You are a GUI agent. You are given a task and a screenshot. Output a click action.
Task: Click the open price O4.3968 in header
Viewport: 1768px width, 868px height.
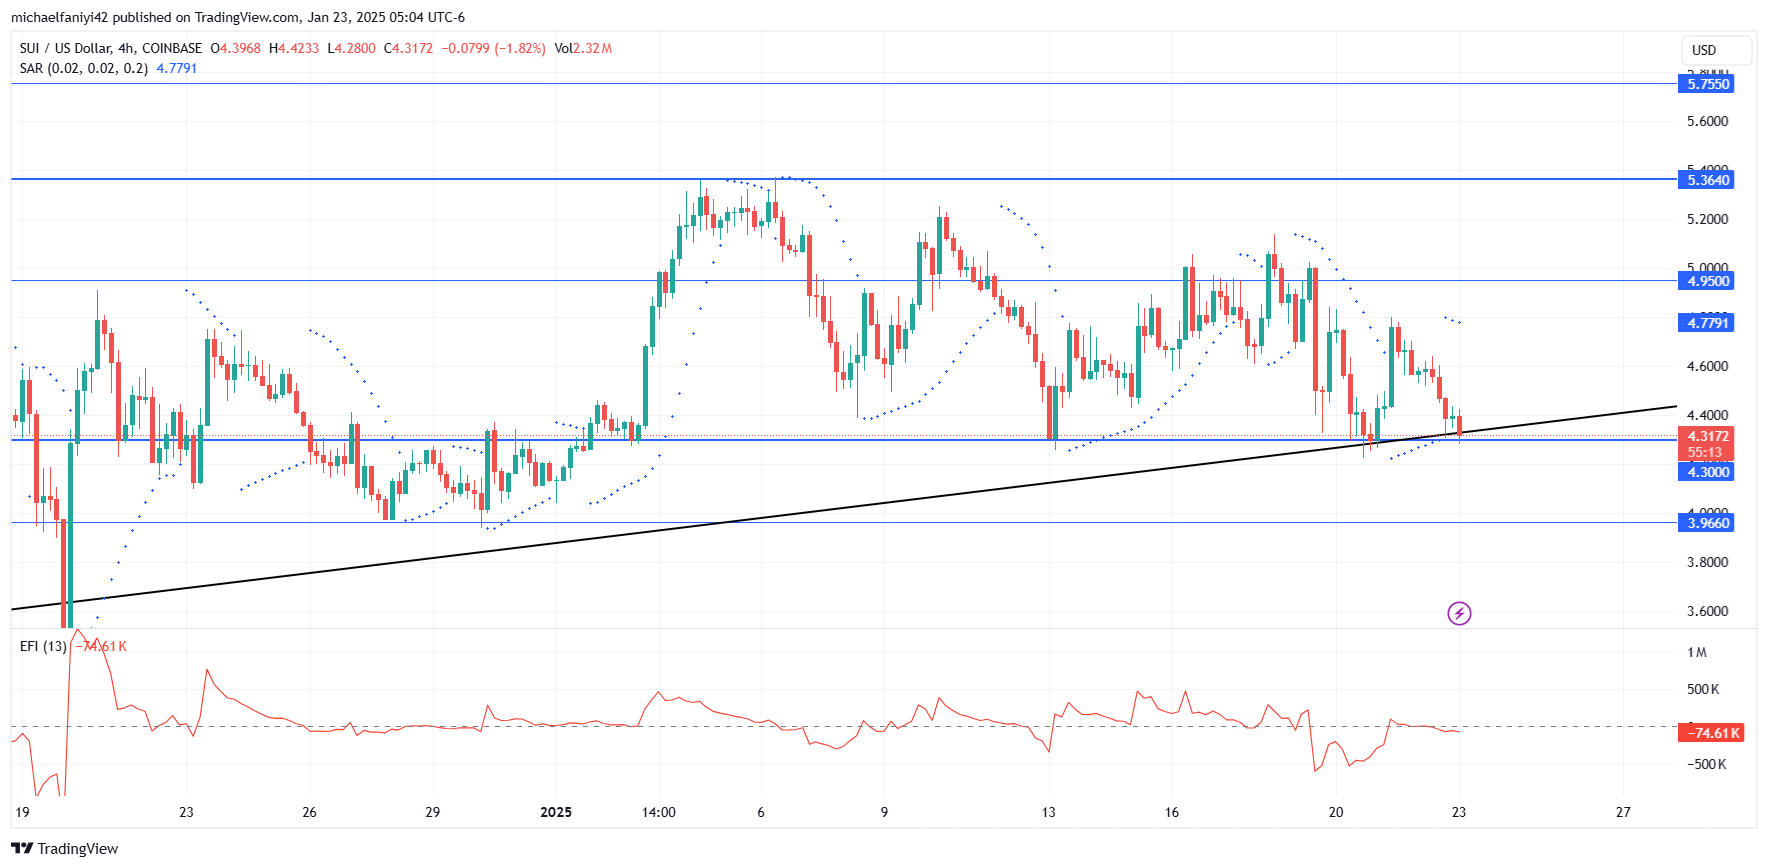(x=235, y=48)
